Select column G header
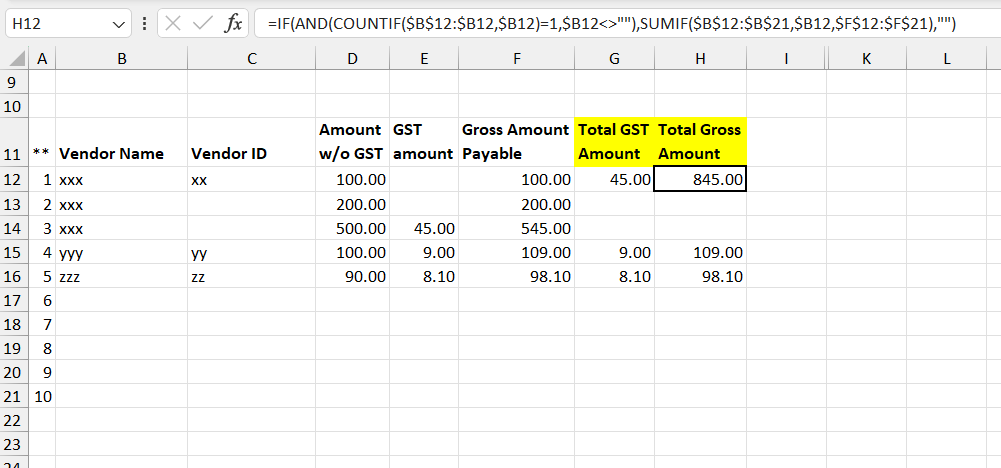Viewport: 1001px width, 468px height. tap(614, 59)
